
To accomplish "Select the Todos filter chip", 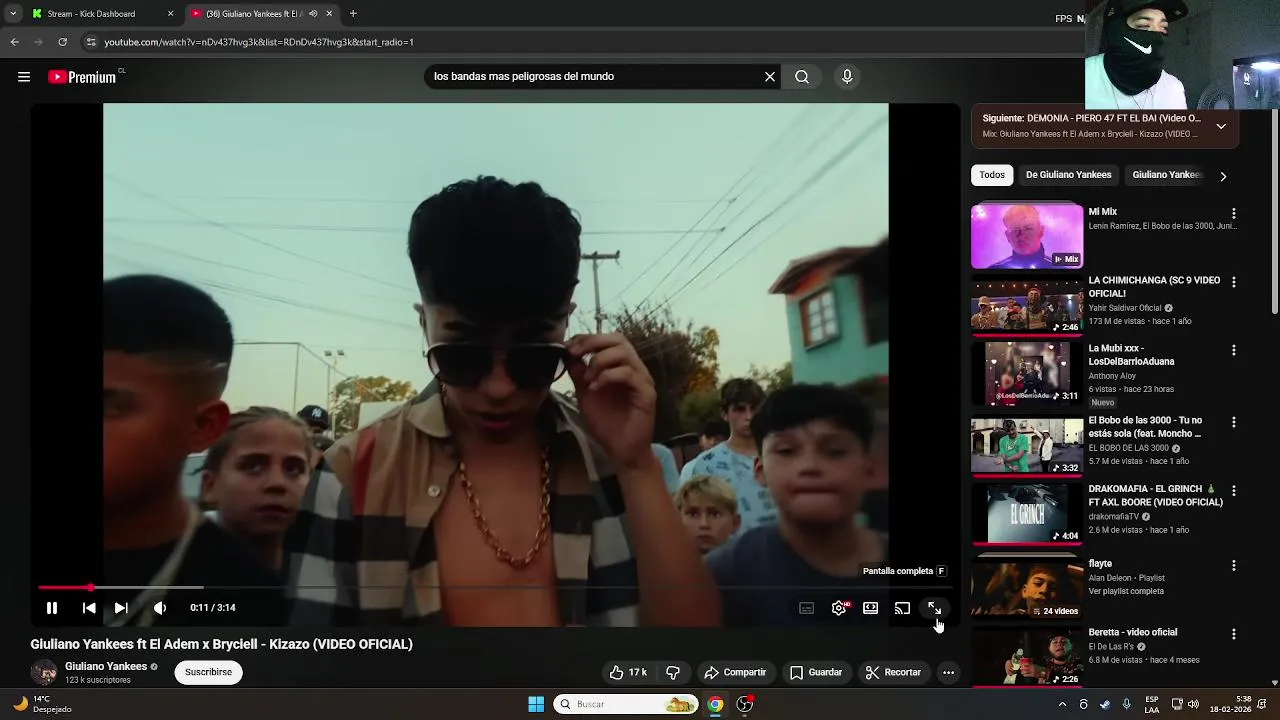I will click(x=992, y=175).
